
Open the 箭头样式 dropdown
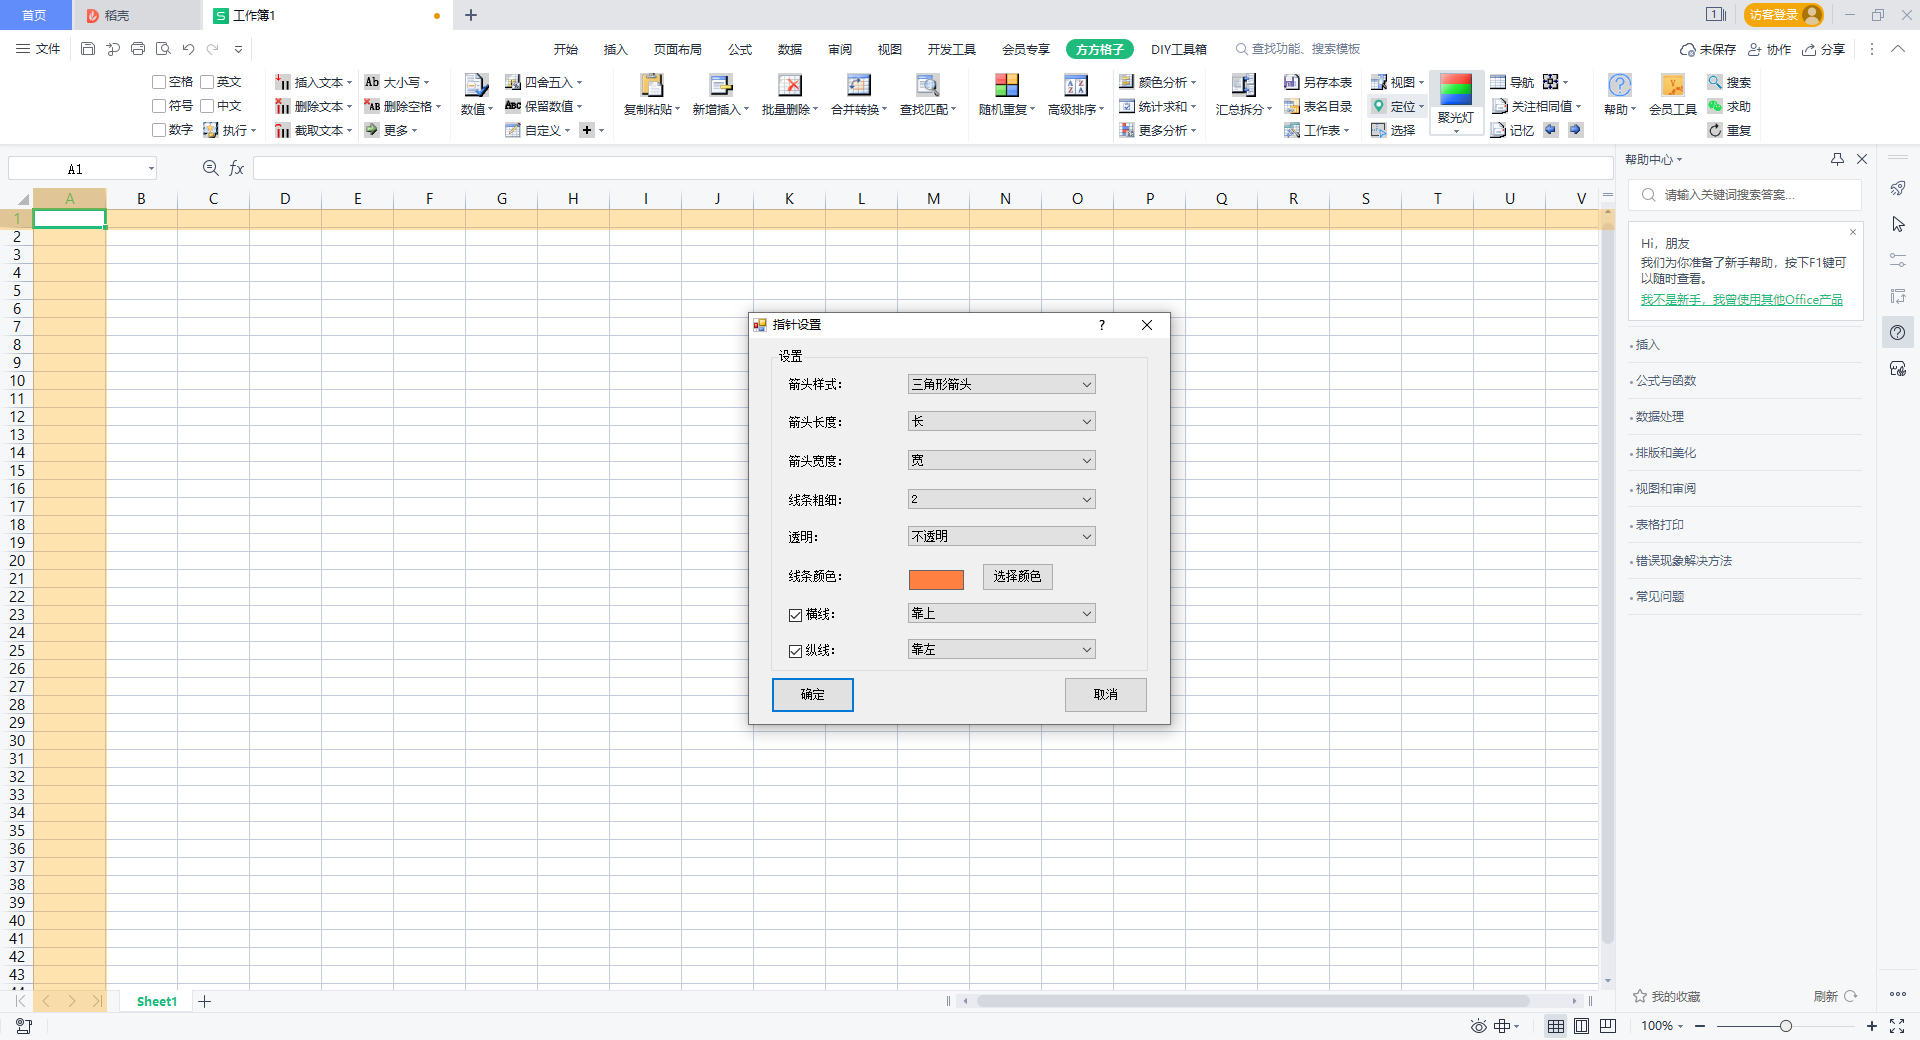tap(1001, 385)
